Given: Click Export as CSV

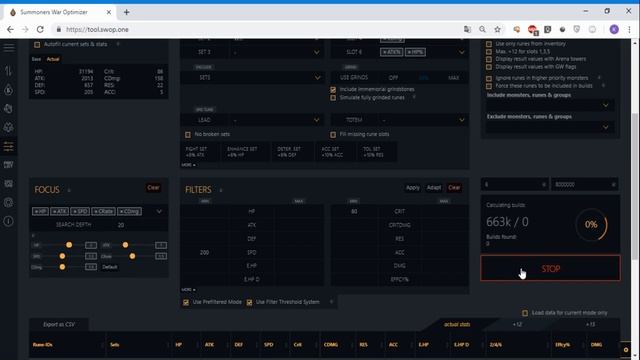Looking at the screenshot, I should point(59,324).
